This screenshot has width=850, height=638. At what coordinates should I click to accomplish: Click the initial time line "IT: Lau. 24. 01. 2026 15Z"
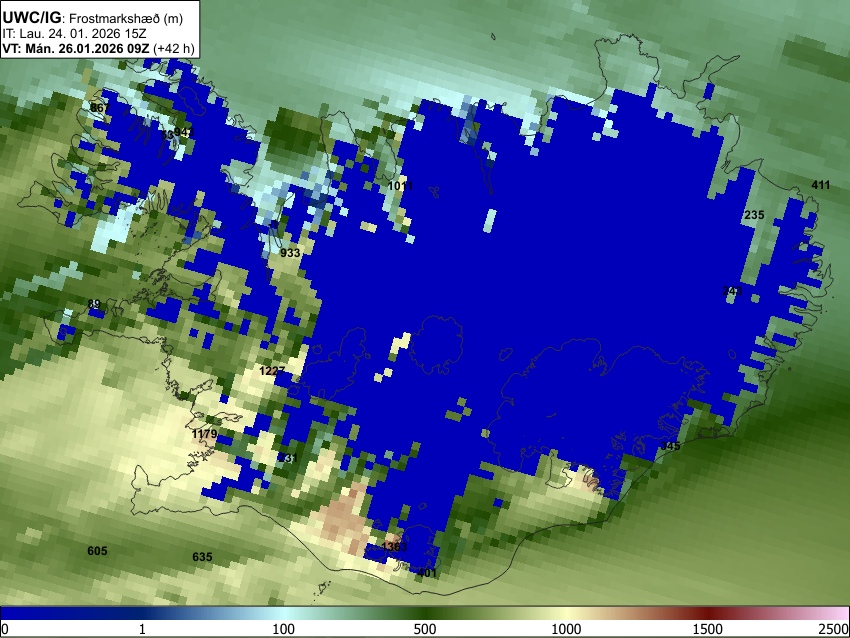74,34
